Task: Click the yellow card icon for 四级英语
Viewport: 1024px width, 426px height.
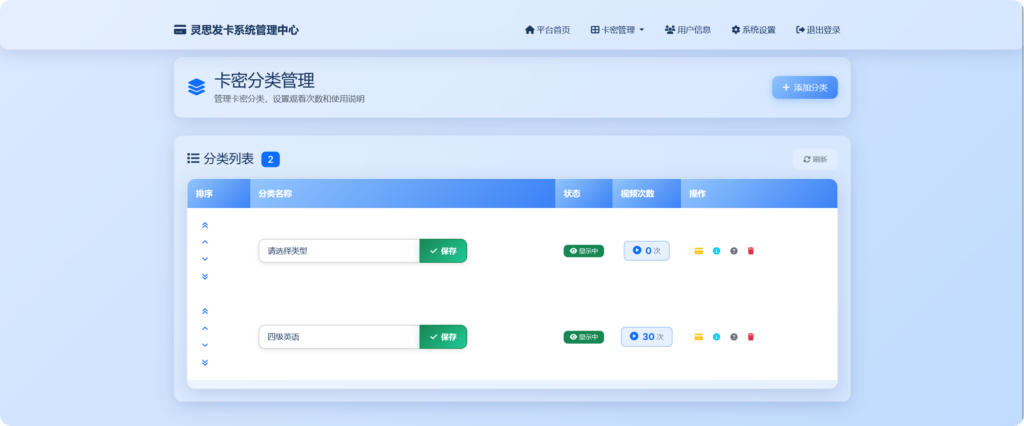Action: pyautogui.click(x=699, y=337)
